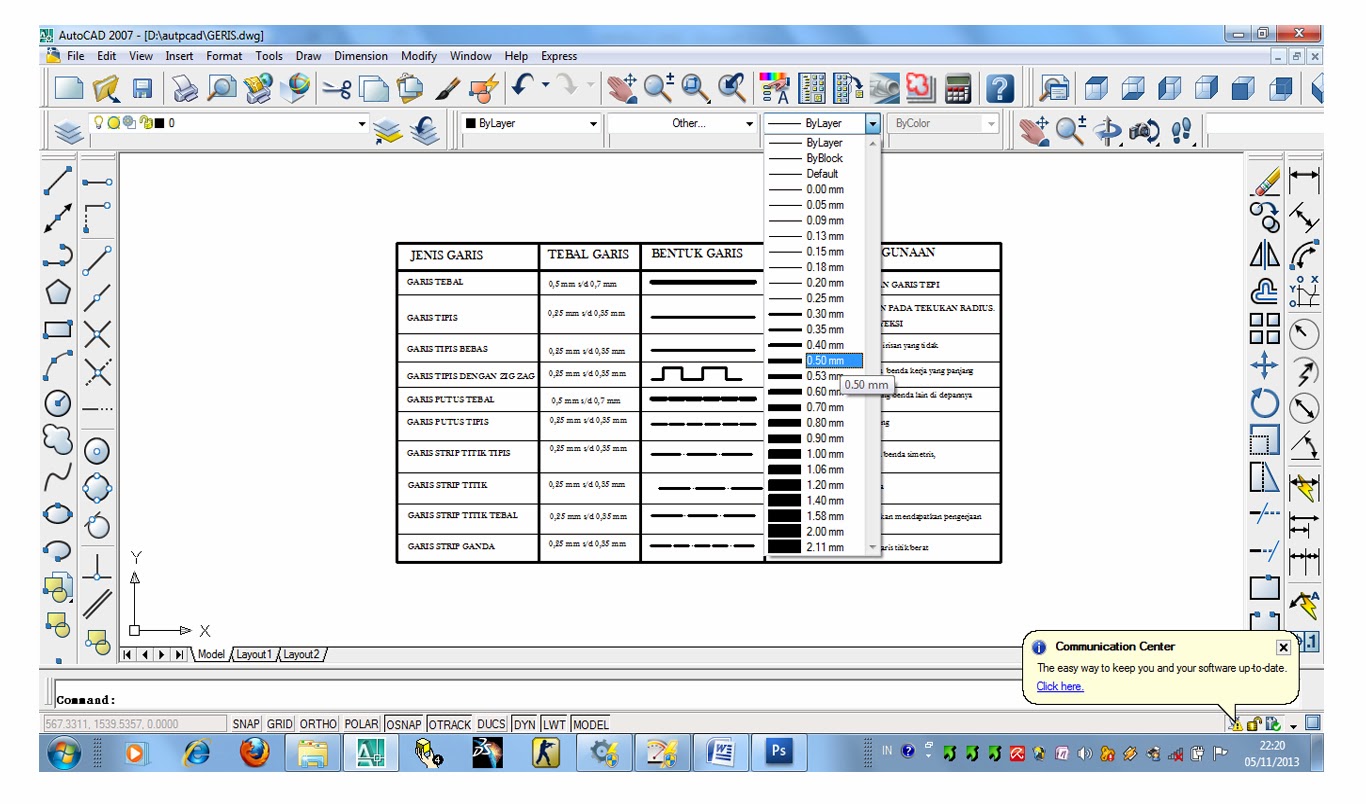
Task: Toggle OSNAP in the status bar
Action: (x=404, y=723)
